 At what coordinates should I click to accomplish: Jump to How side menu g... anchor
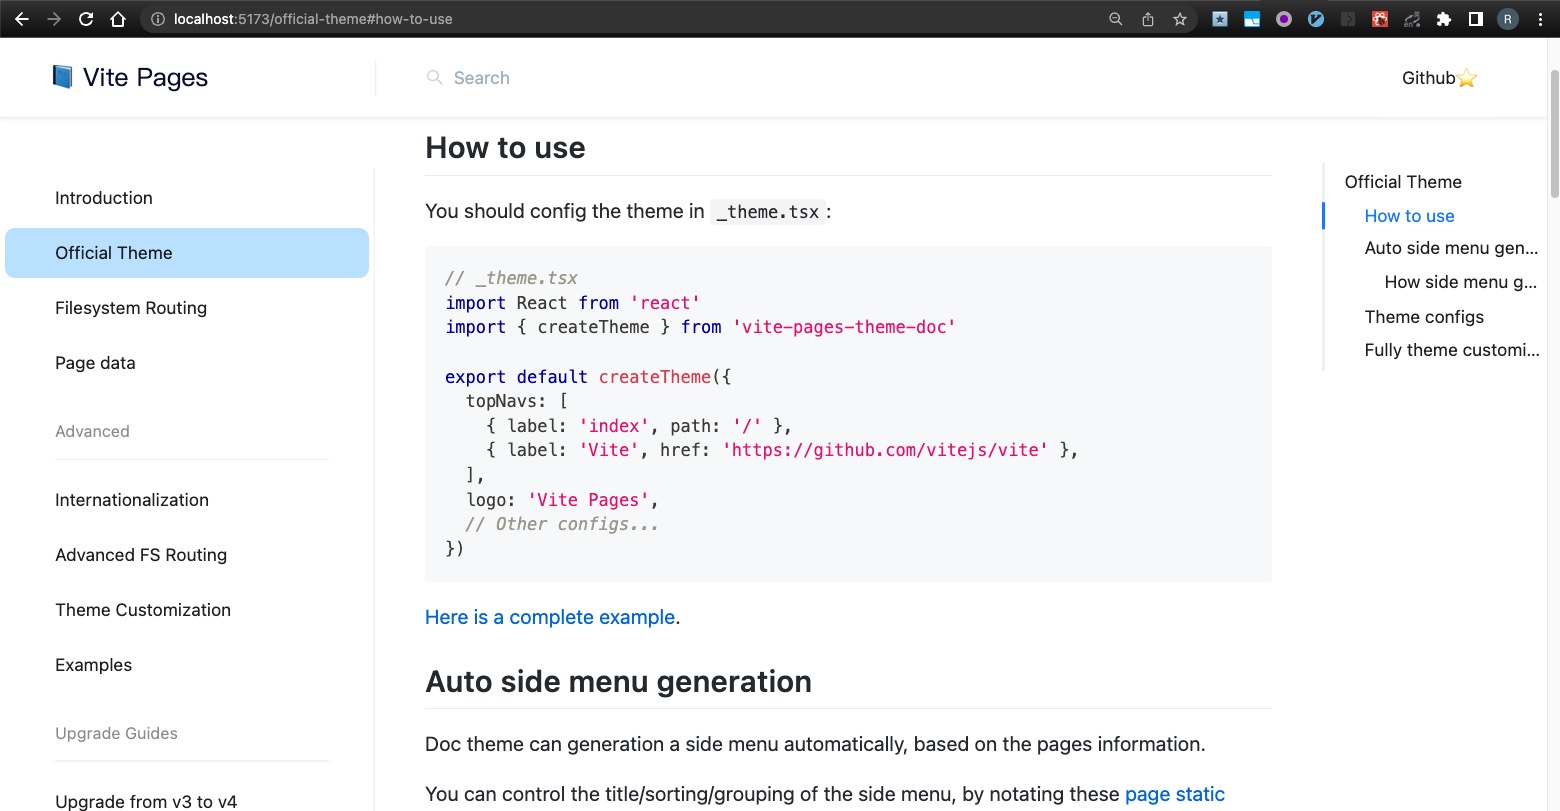tap(1461, 282)
